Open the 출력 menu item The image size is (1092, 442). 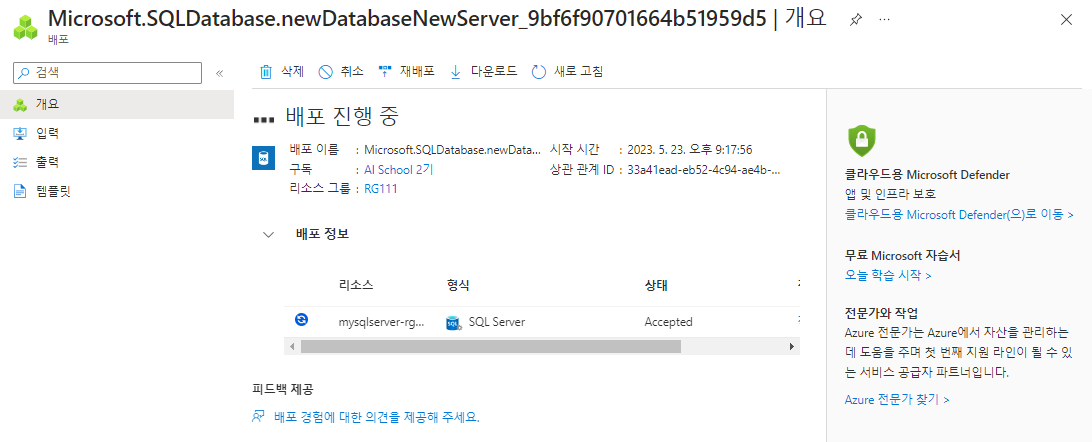[117, 162]
